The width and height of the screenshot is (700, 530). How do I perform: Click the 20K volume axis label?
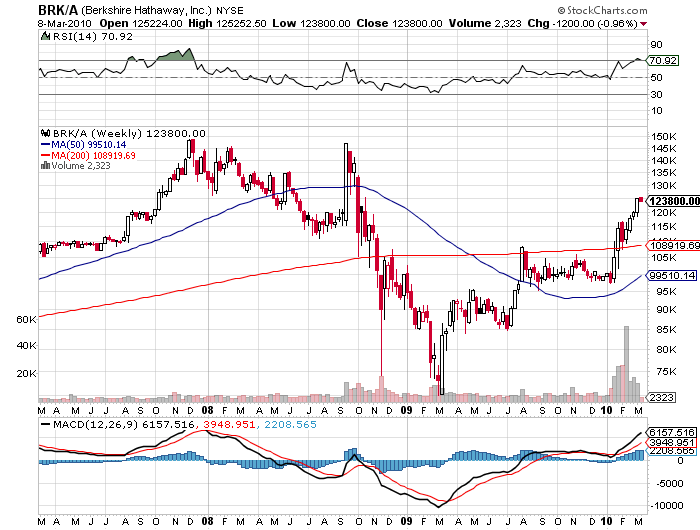(x=26, y=374)
